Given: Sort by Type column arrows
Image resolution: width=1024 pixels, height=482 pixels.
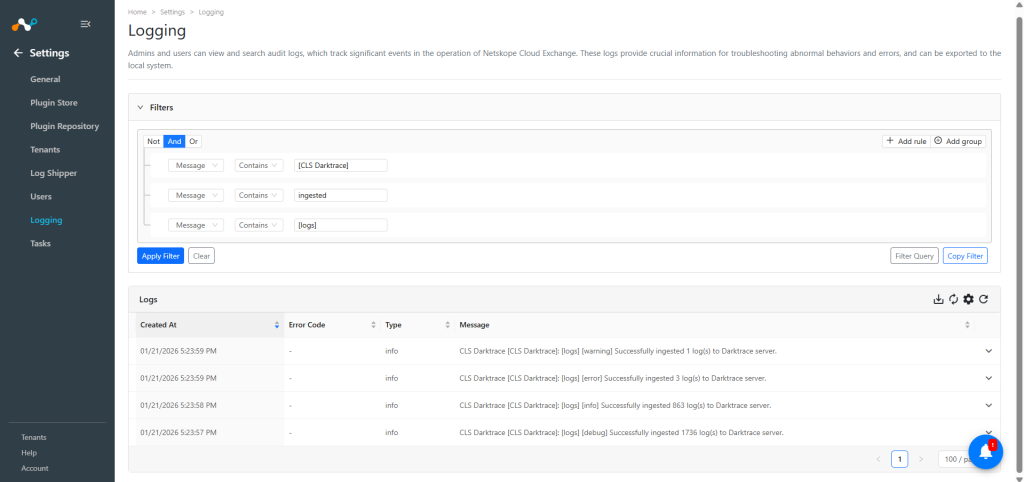Looking at the screenshot, I should 447,325.
